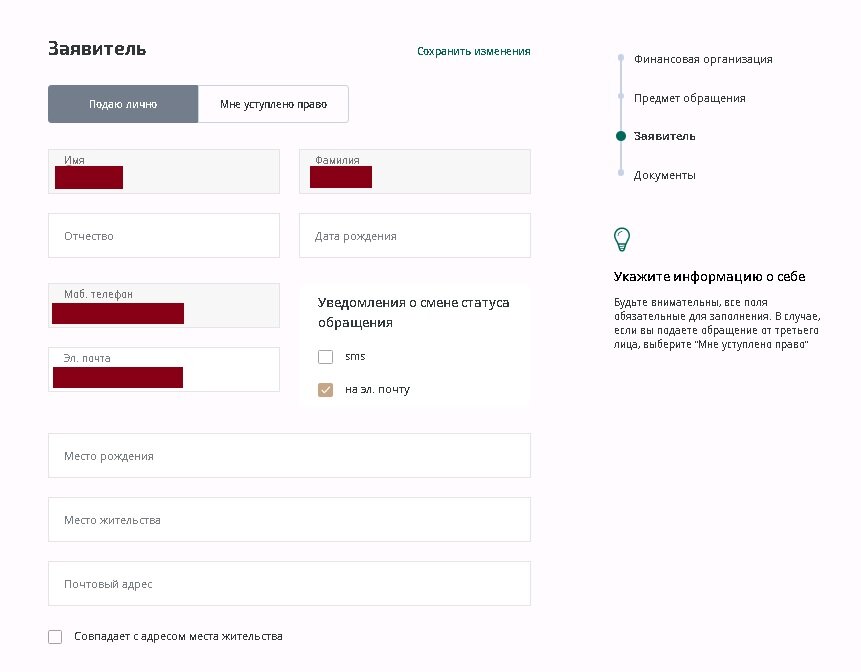Viewport: 861px width, 672px height.
Task: Click the Отчество input field
Action: click(163, 235)
